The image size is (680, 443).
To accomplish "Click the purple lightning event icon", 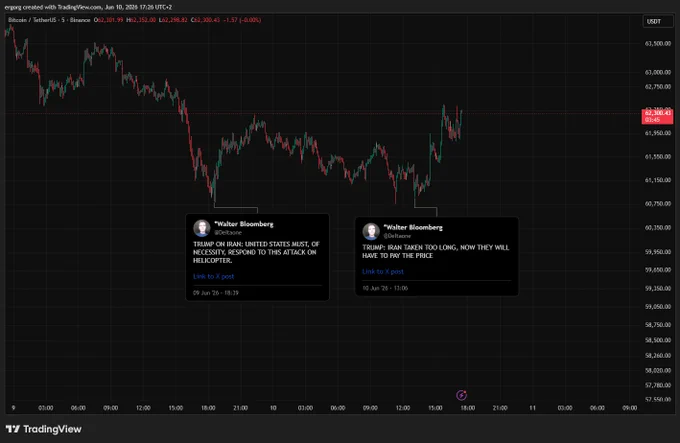I will pyautogui.click(x=461, y=395).
